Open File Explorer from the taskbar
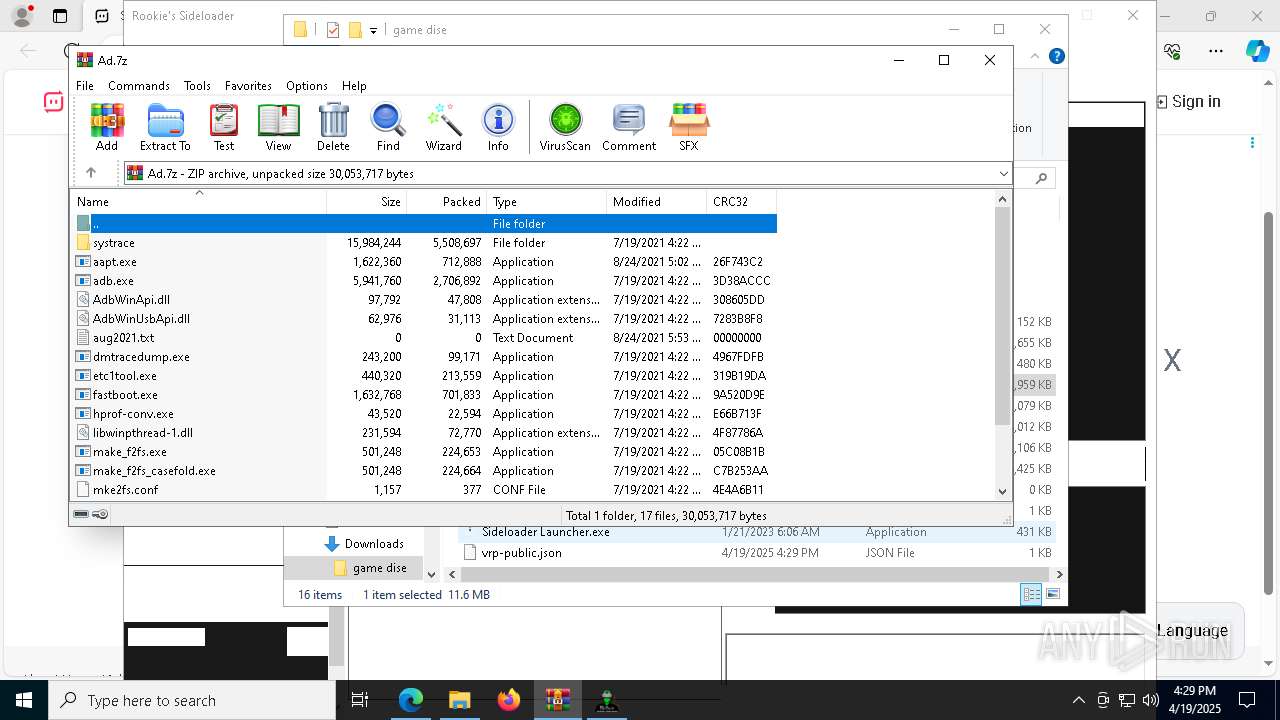Viewport: 1280px width, 720px height. coord(459,700)
